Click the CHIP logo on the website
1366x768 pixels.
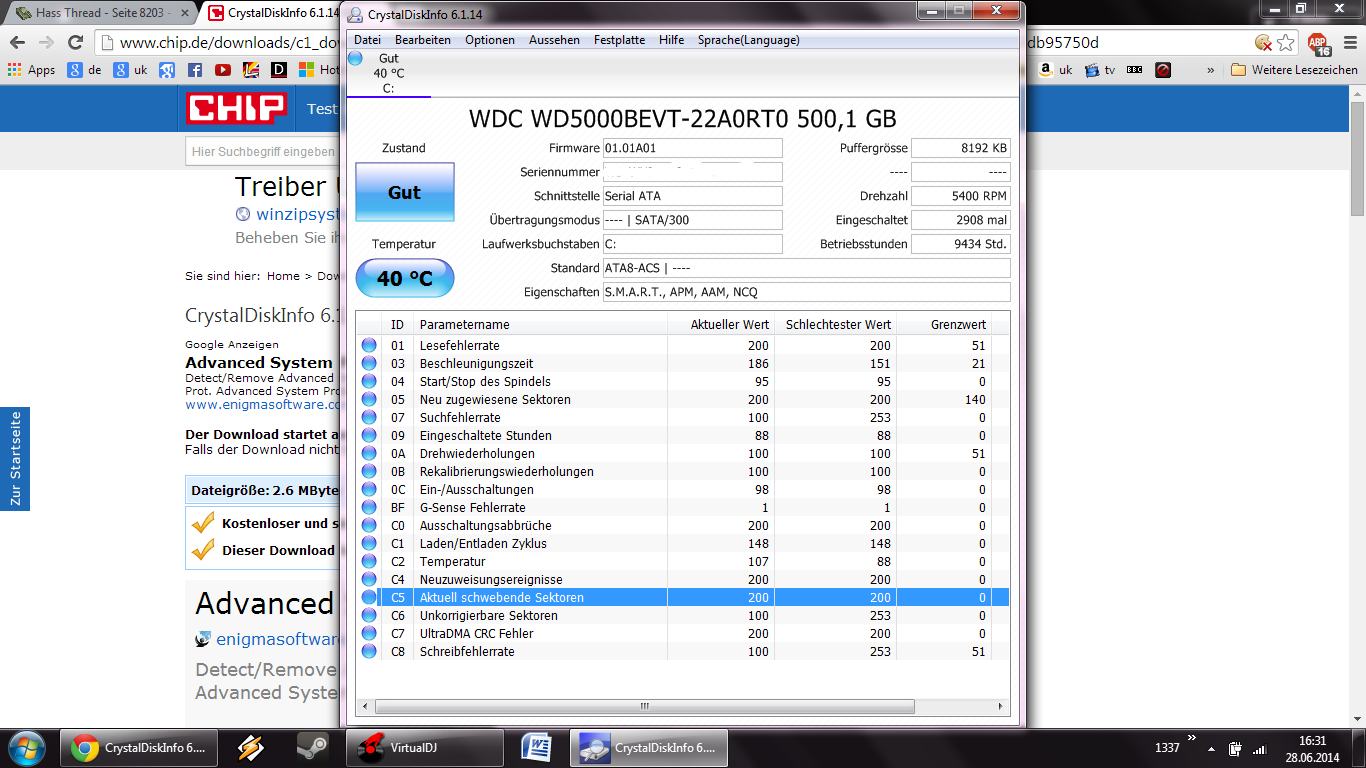point(237,108)
